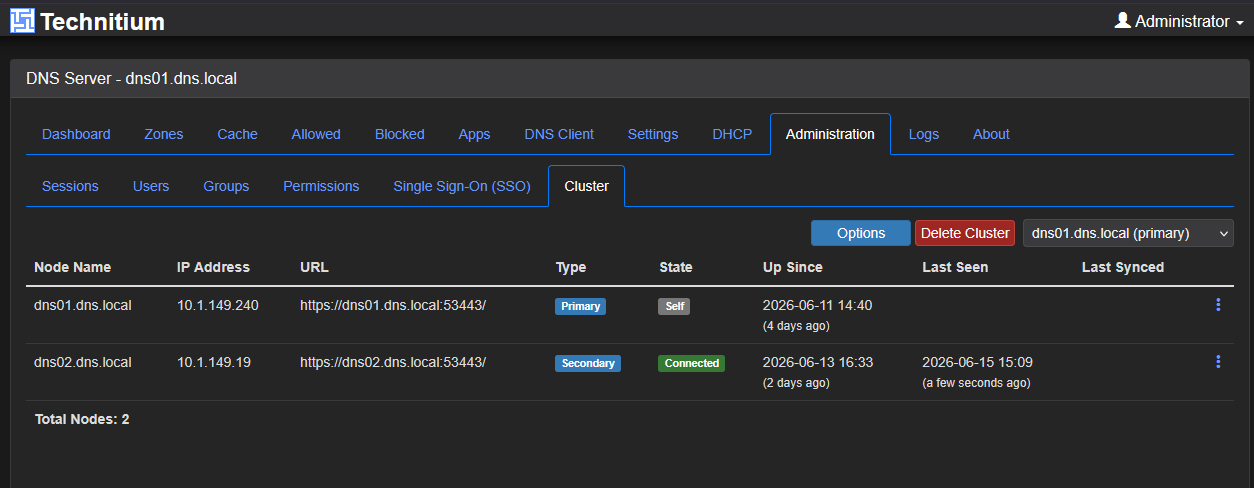
Task: Open the Administrator account dropdown
Action: (1179, 21)
